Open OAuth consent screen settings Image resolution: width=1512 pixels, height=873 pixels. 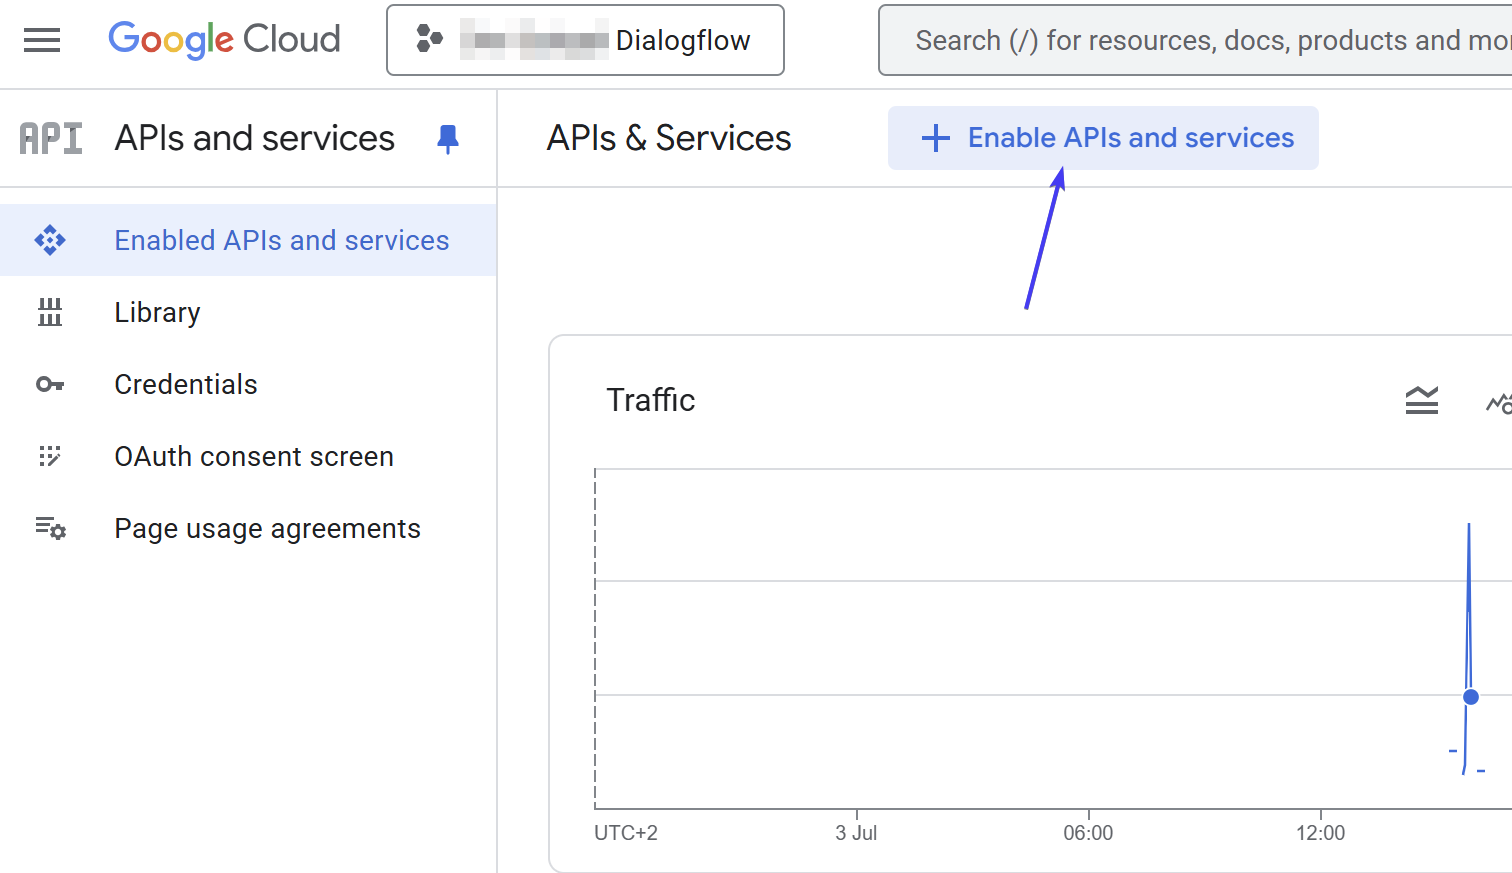tap(254, 457)
